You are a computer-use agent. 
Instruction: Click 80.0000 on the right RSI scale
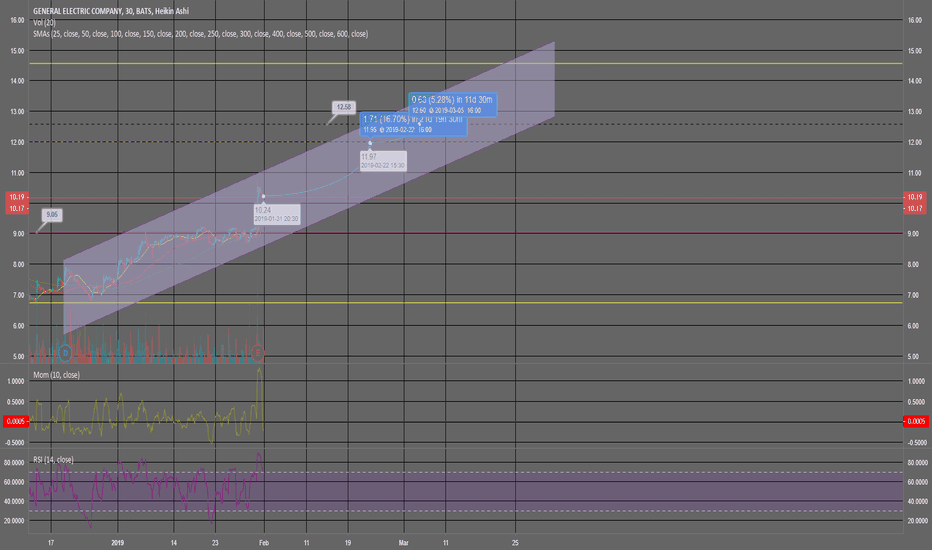(917, 463)
